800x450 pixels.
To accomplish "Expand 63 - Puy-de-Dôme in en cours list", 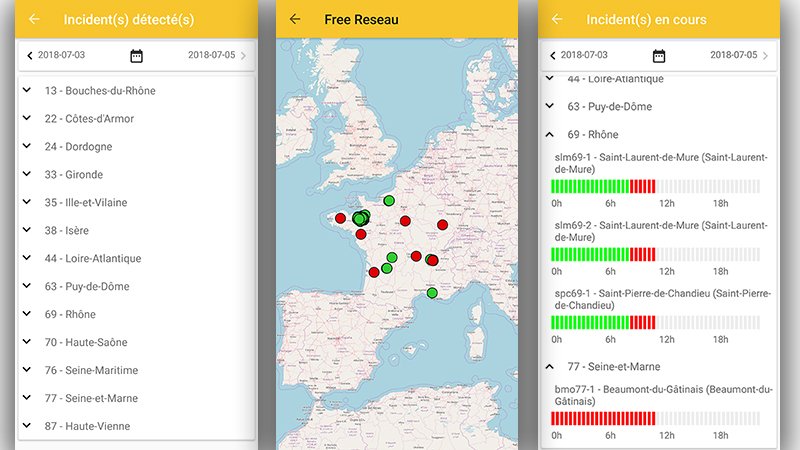I will click(x=659, y=106).
